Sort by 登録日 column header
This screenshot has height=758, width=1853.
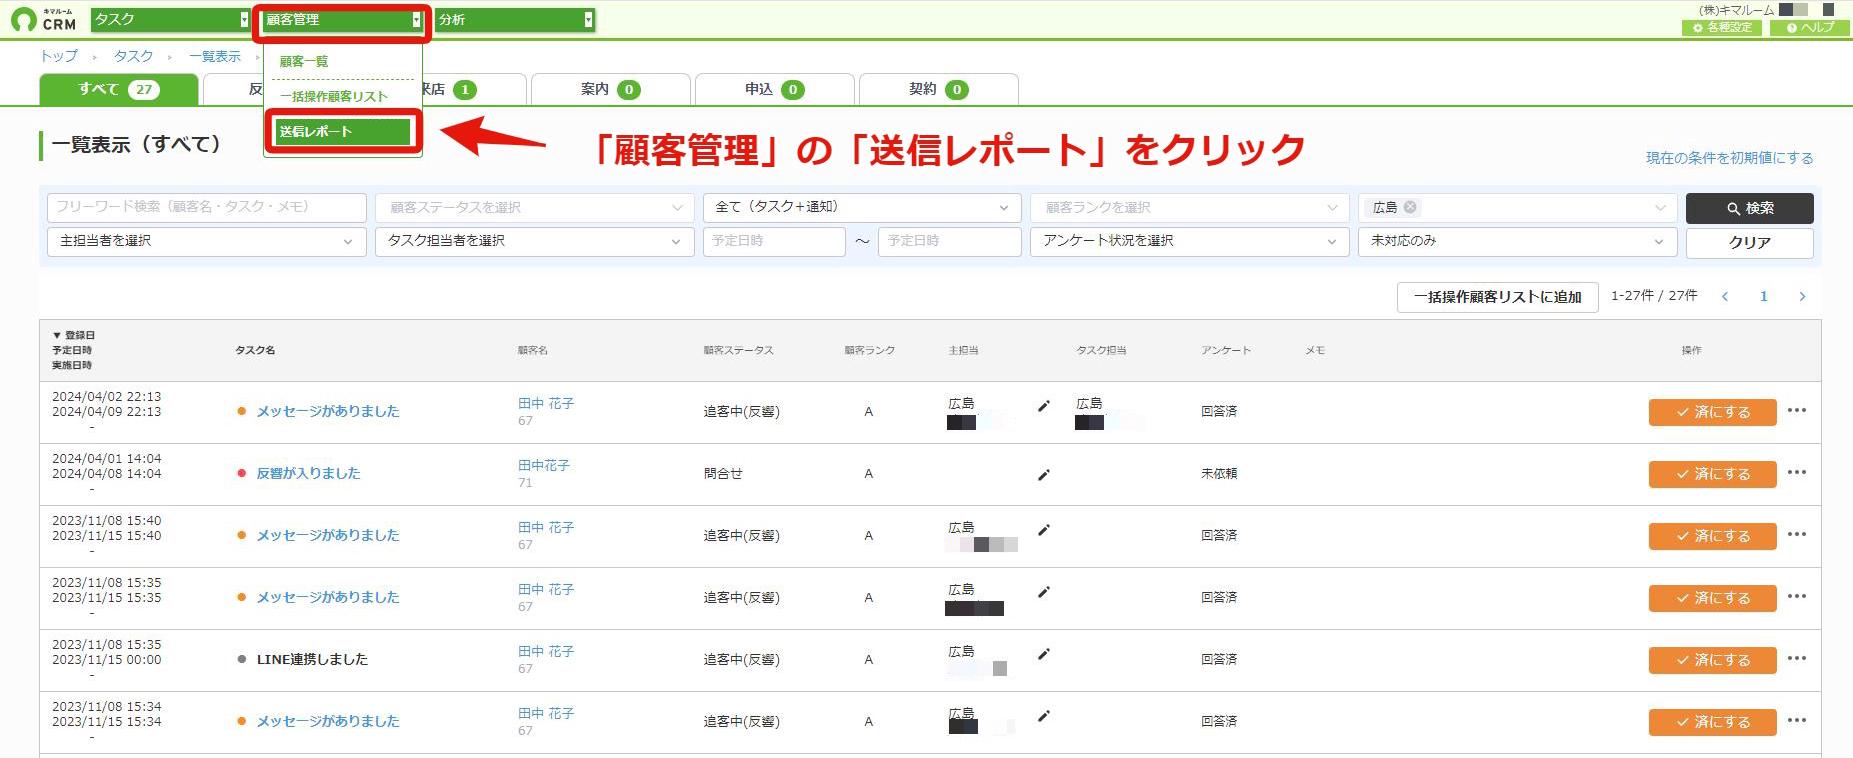pyautogui.click(x=74, y=335)
